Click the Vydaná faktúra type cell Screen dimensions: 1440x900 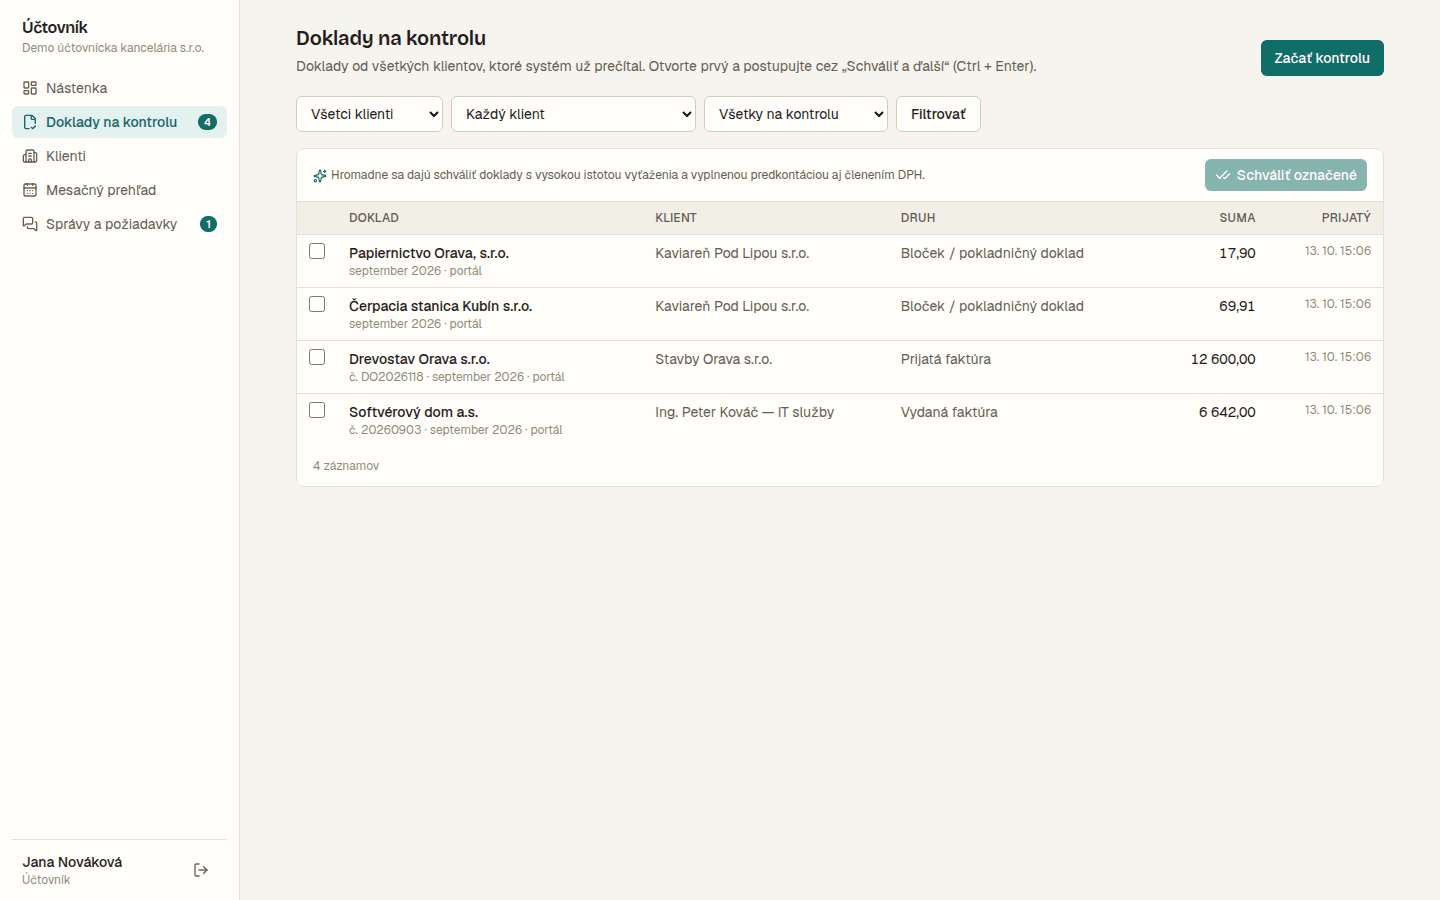coord(949,412)
